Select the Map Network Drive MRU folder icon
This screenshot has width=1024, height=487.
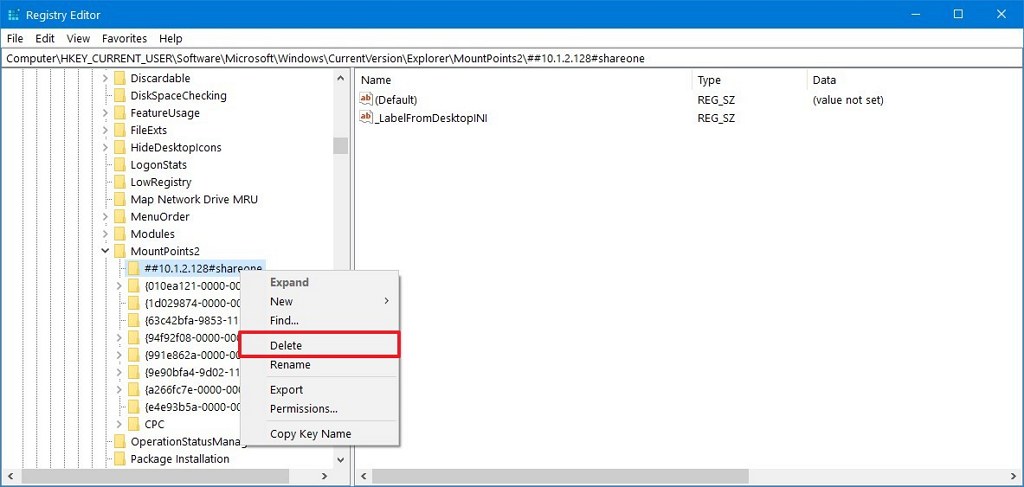point(120,199)
